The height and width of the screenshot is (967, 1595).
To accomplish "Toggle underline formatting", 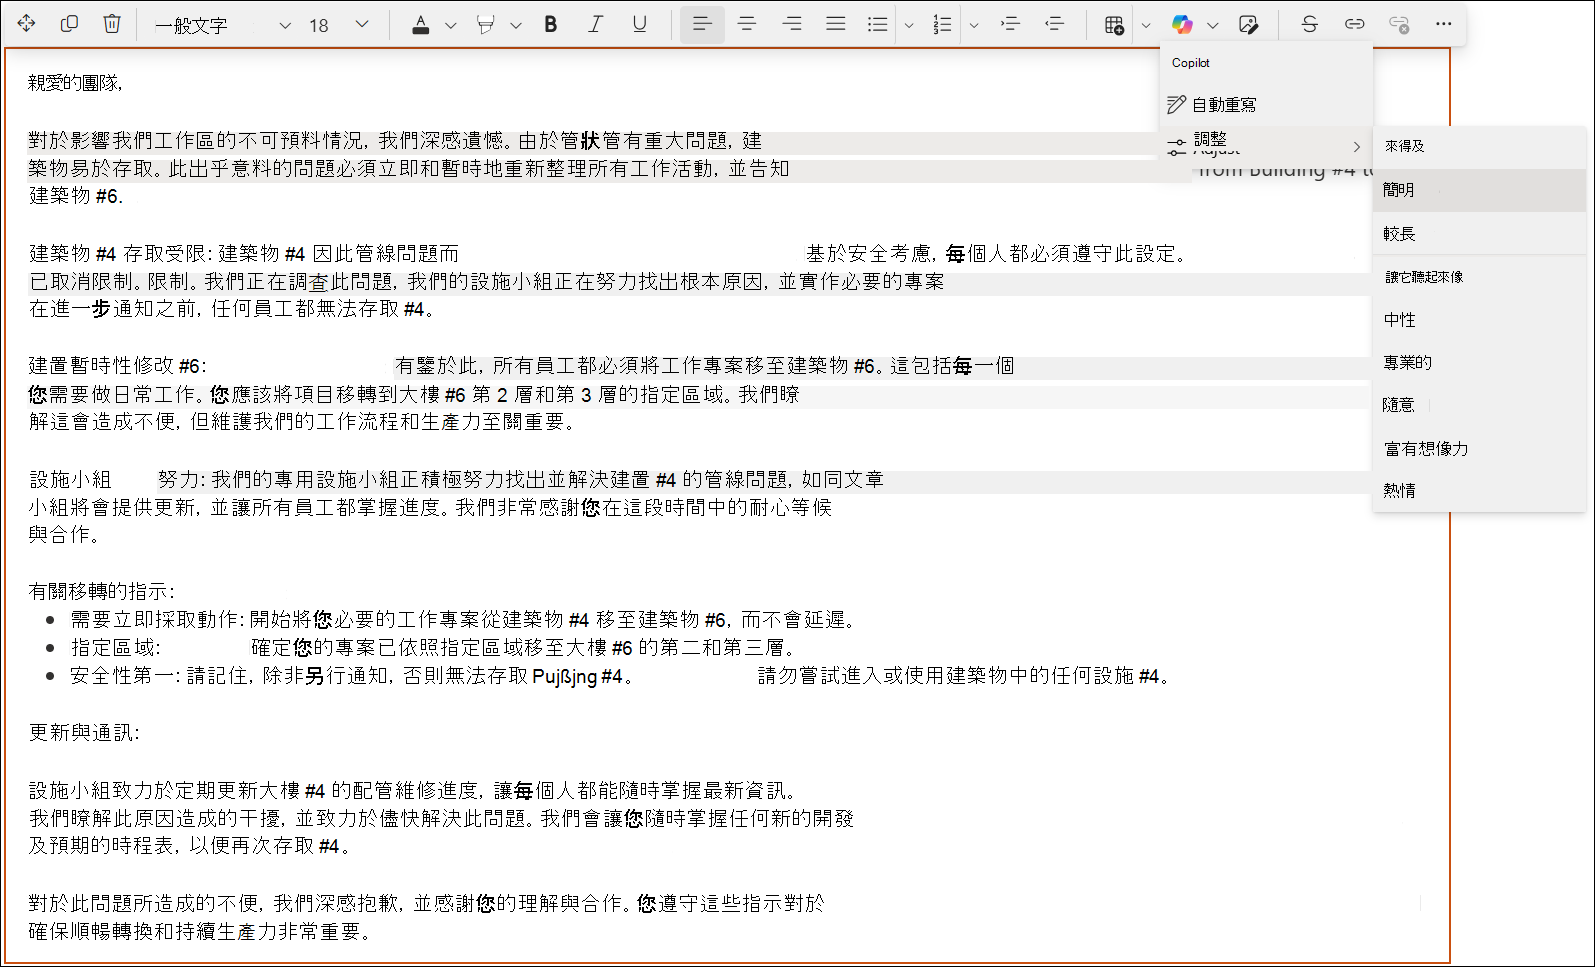I will click(x=639, y=25).
